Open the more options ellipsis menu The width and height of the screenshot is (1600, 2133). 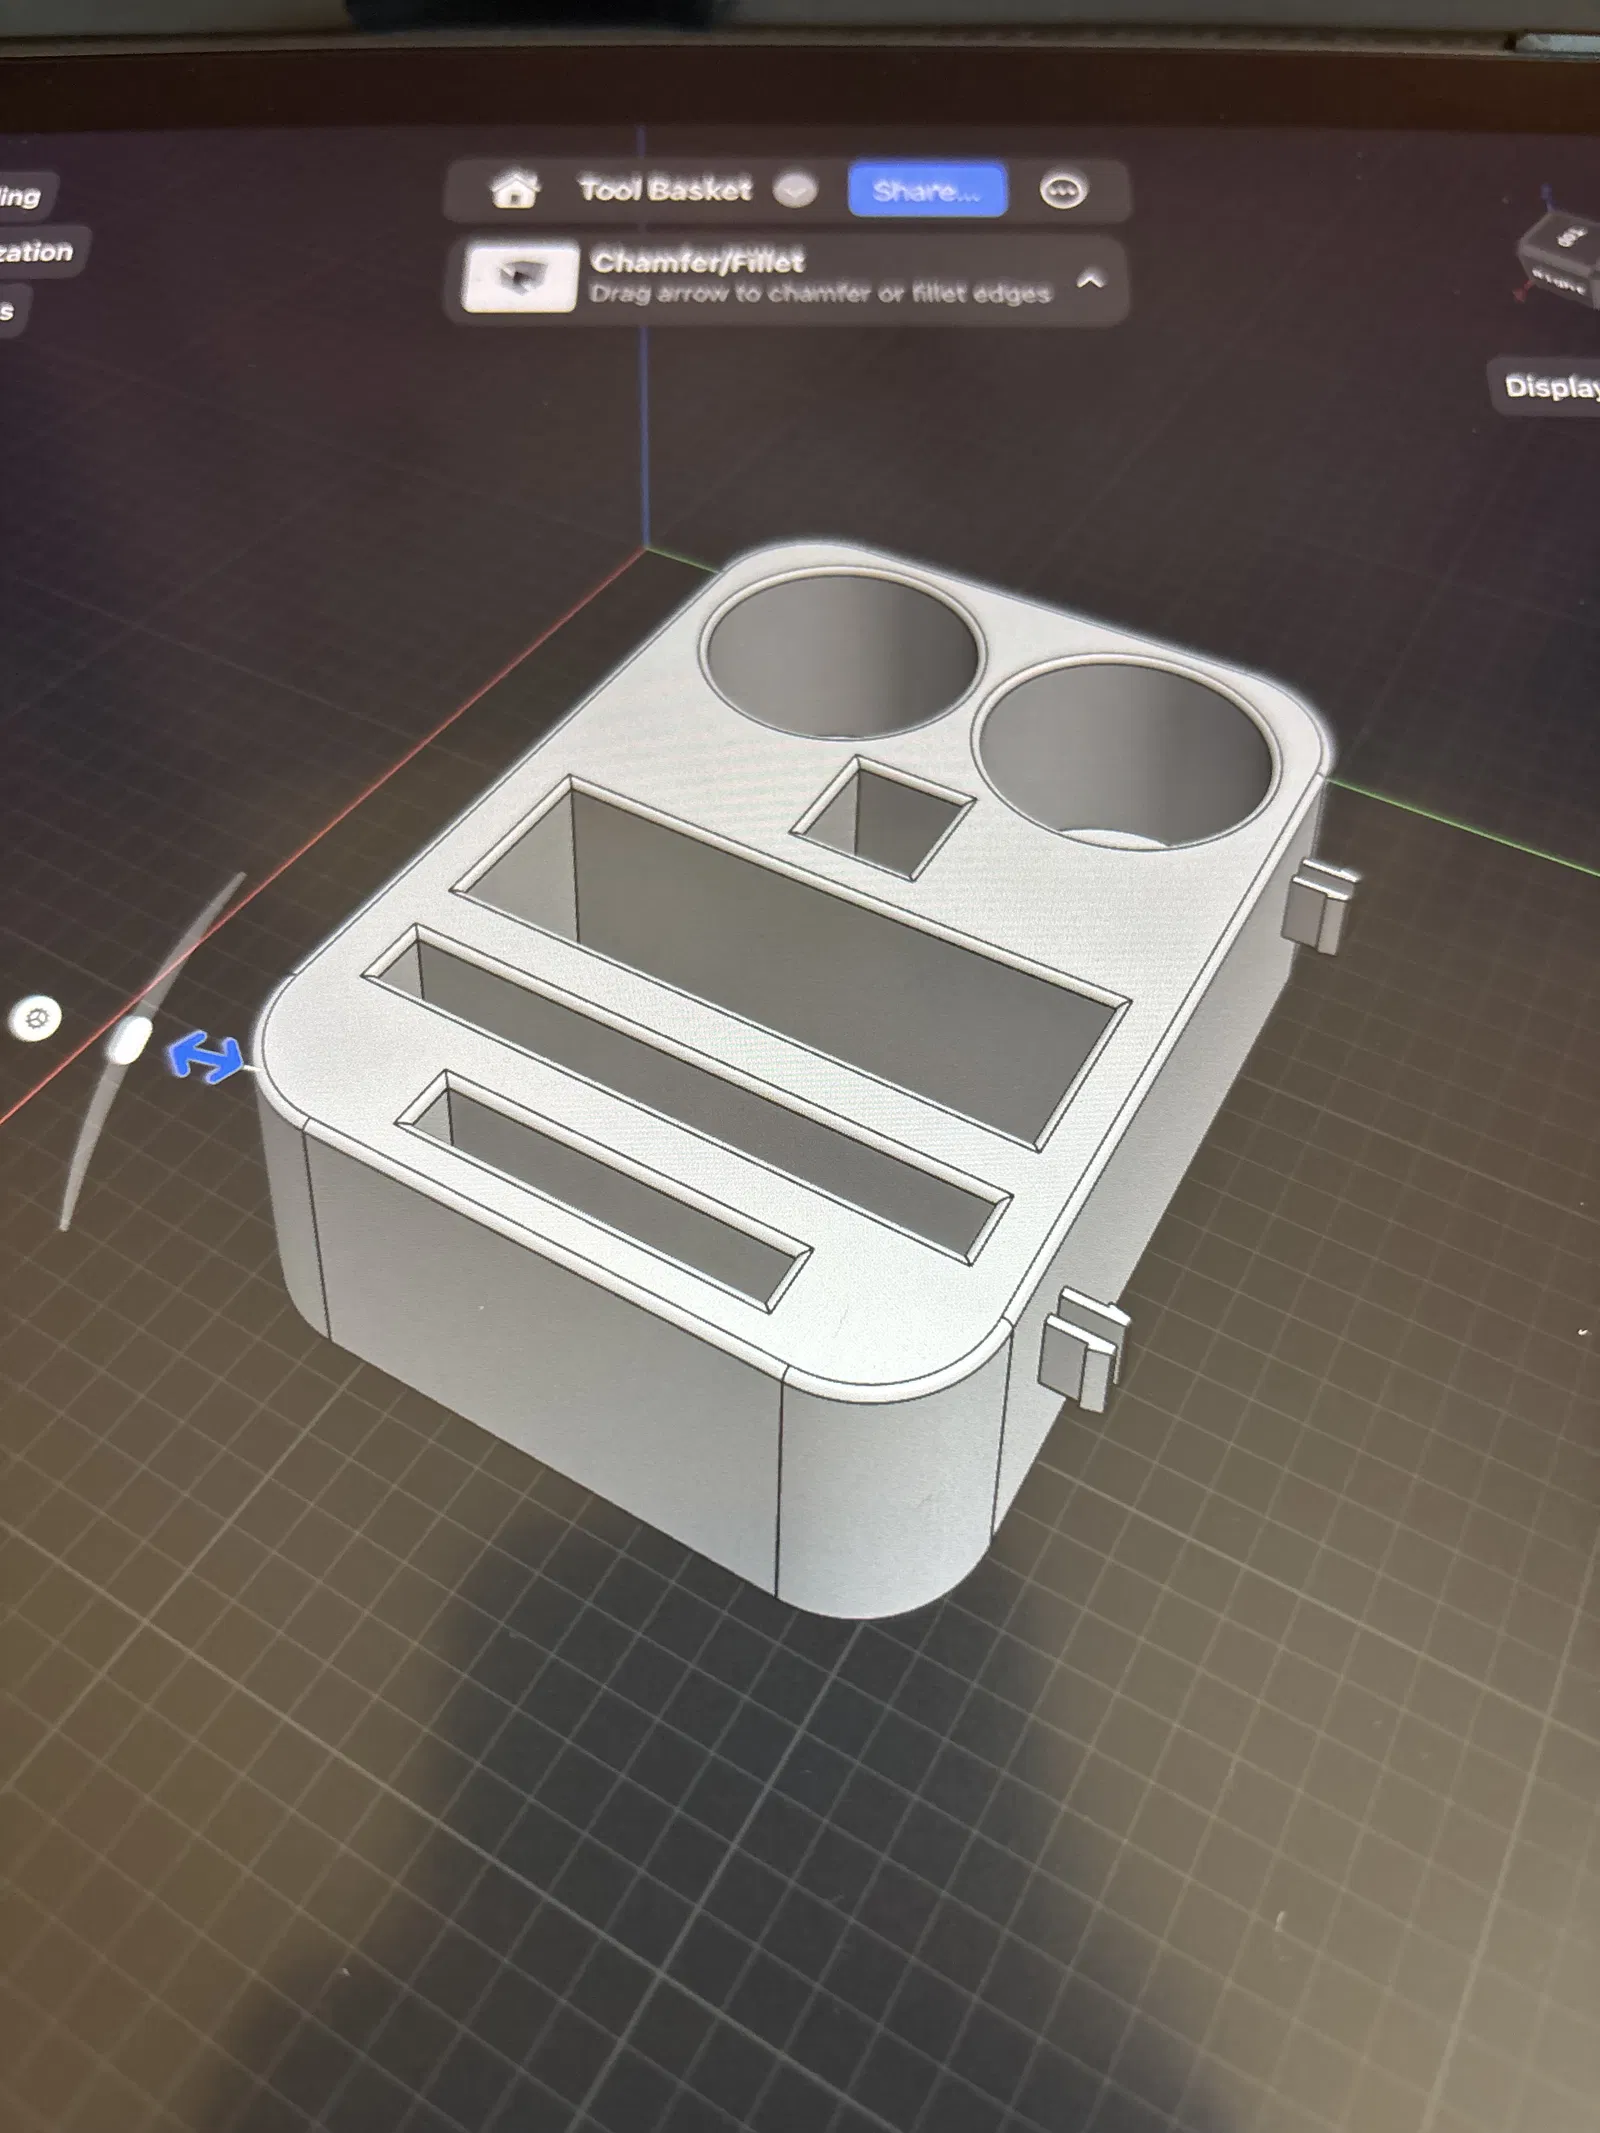coord(1062,190)
